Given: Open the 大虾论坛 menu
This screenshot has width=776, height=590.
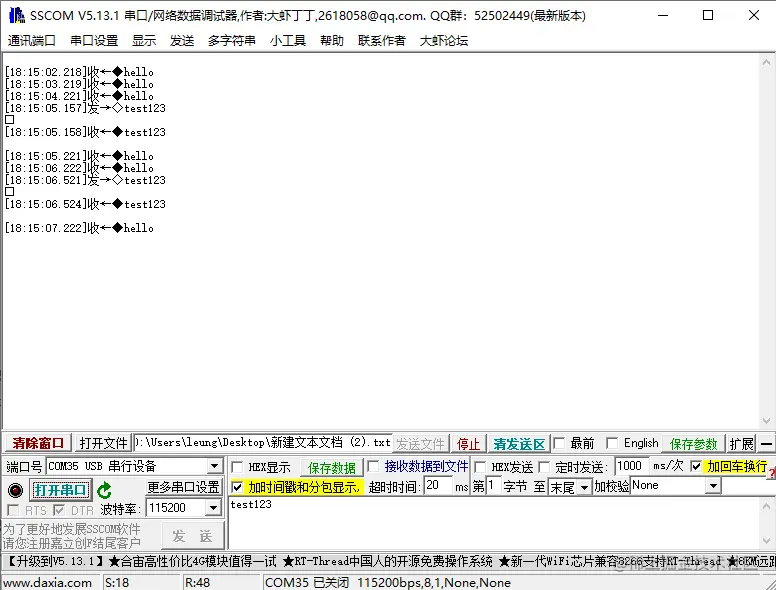Looking at the screenshot, I should [443, 41].
